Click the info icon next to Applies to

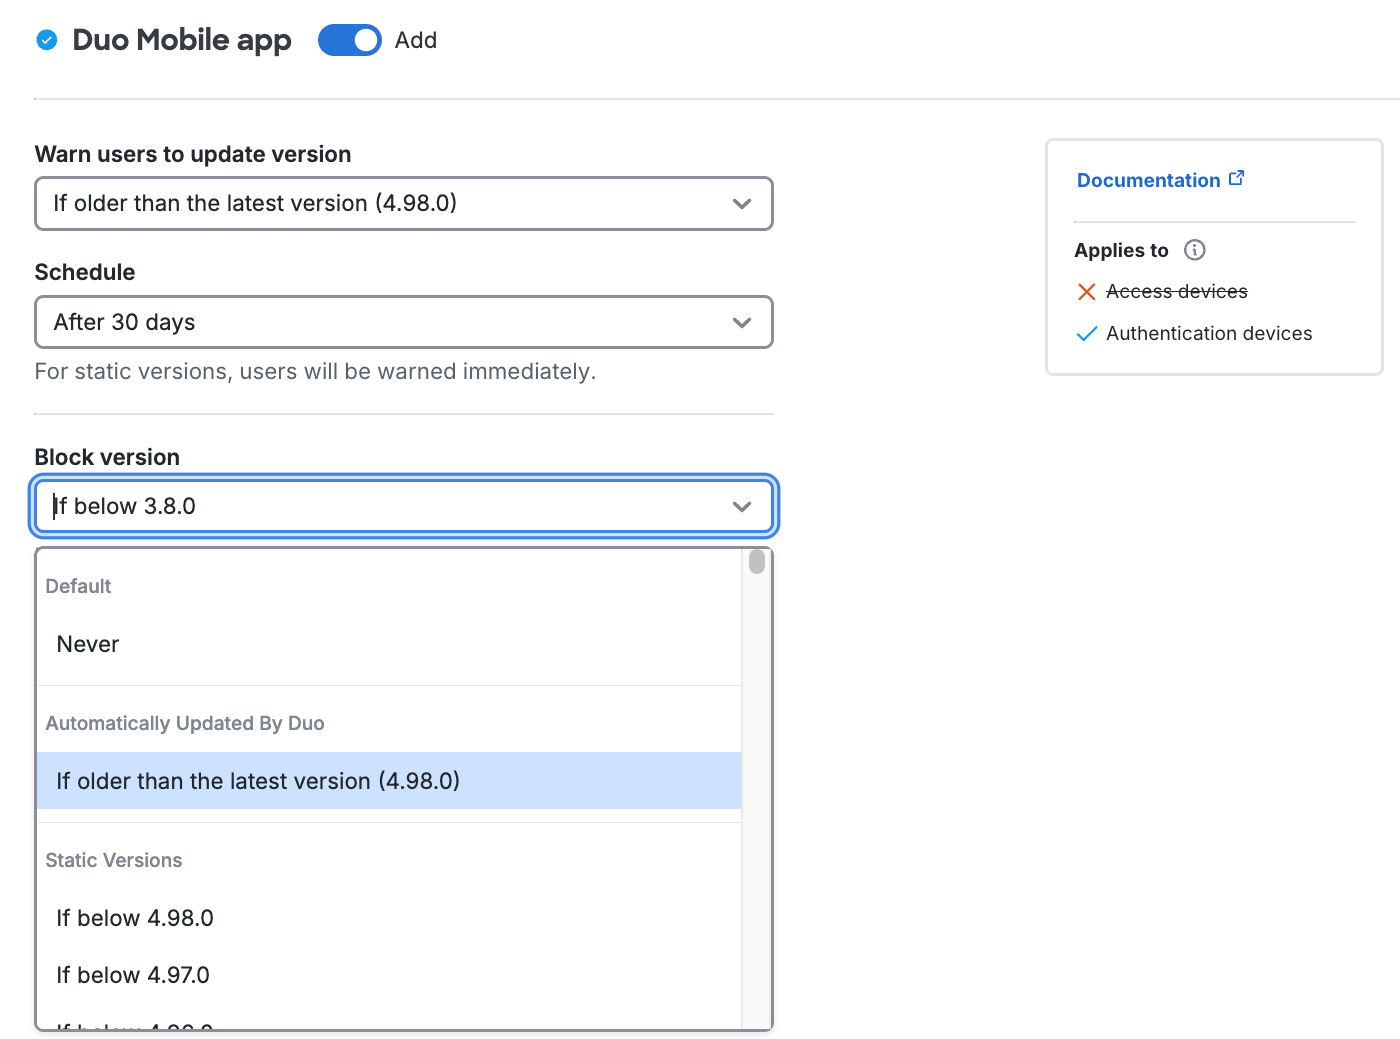coord(1194,250)
